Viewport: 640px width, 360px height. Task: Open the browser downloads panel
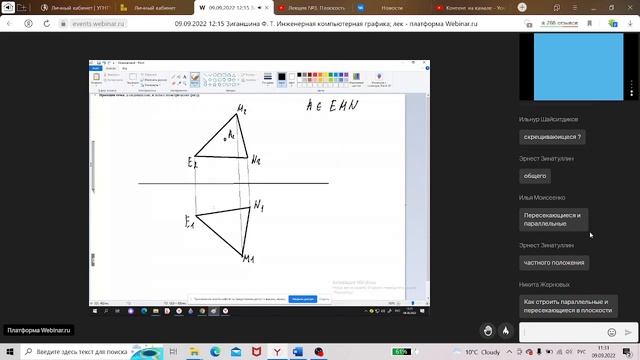tap(630, 24)
